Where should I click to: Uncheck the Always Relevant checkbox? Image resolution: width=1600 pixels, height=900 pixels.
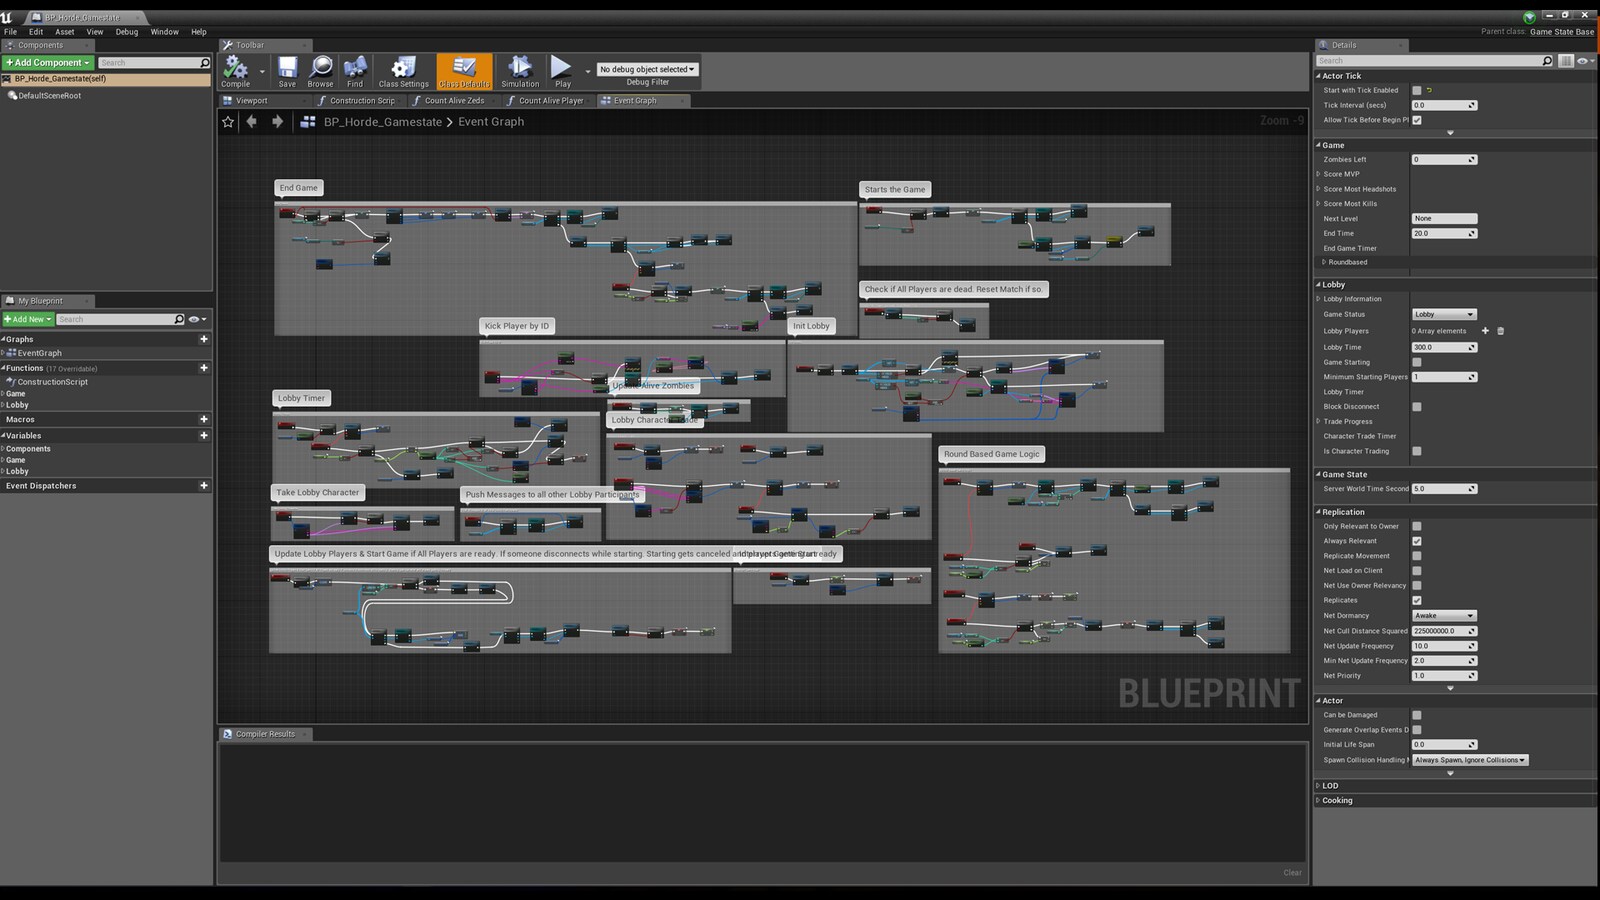pyautogui.click(x=1416, y=541)
